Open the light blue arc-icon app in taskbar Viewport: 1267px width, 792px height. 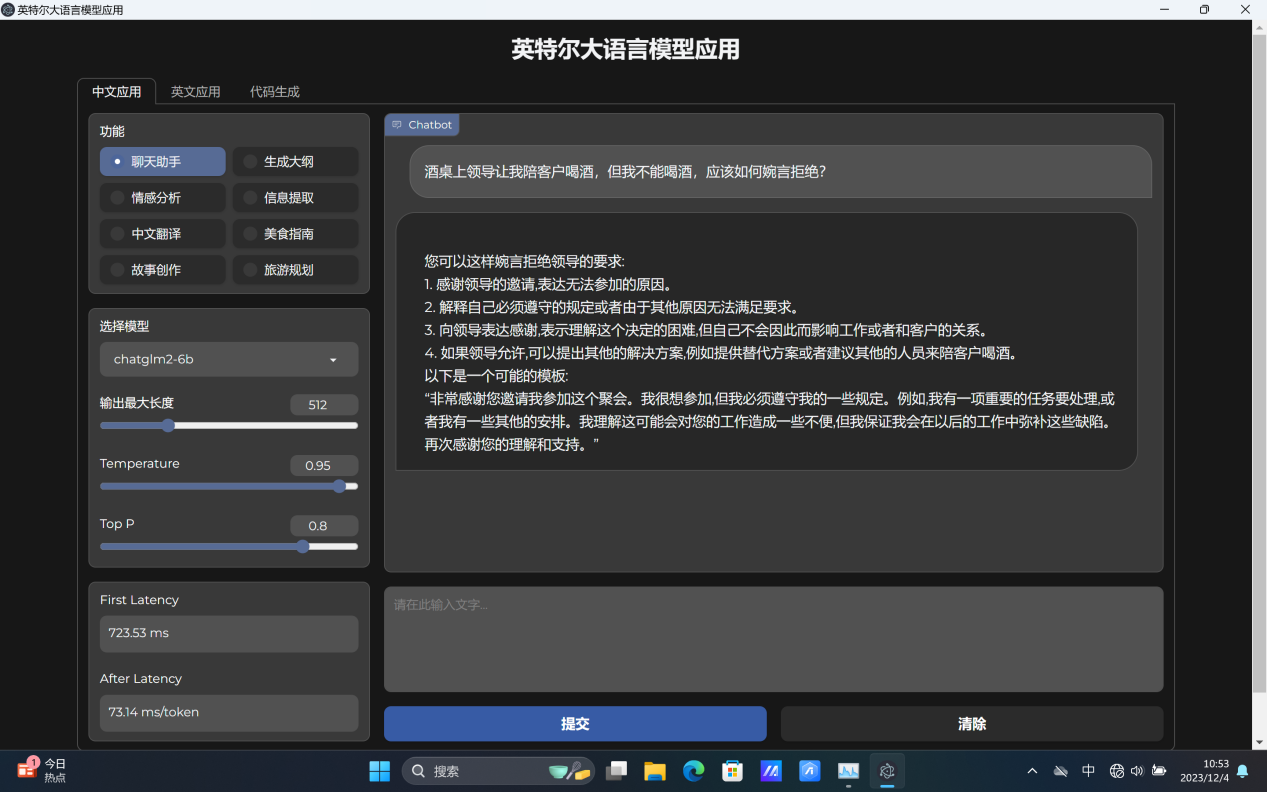[810, 771]
